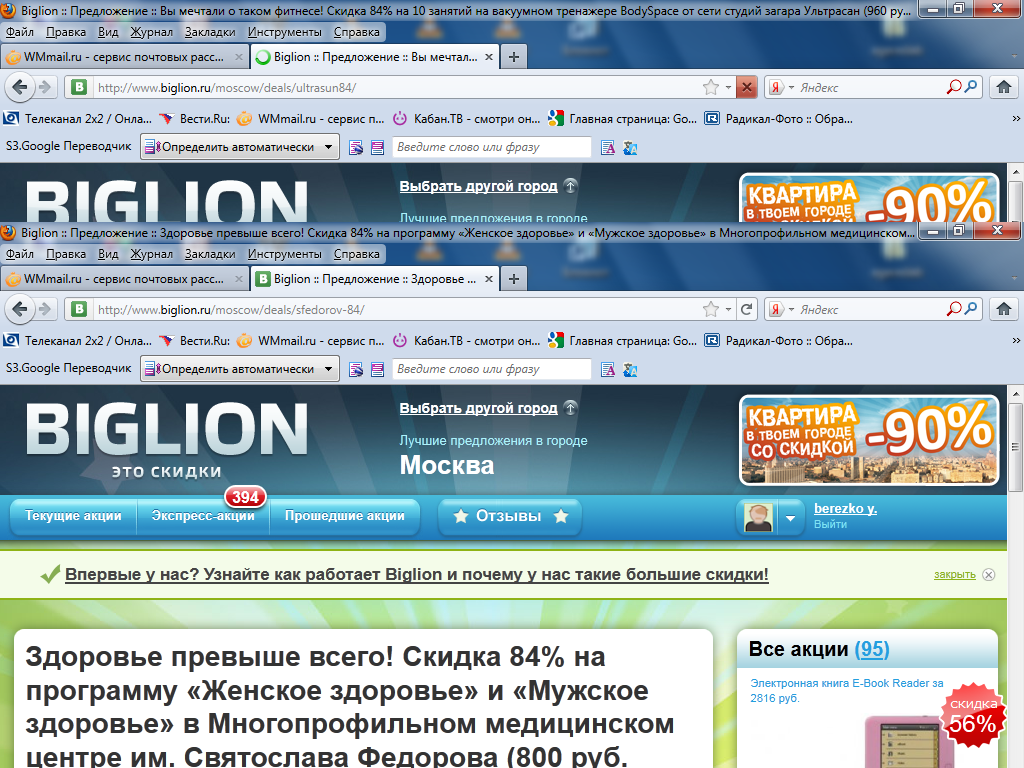Click Текущие акции button
Image resolution: width=1024 pixels, height=768 pixels.
(x=73, y=516)
